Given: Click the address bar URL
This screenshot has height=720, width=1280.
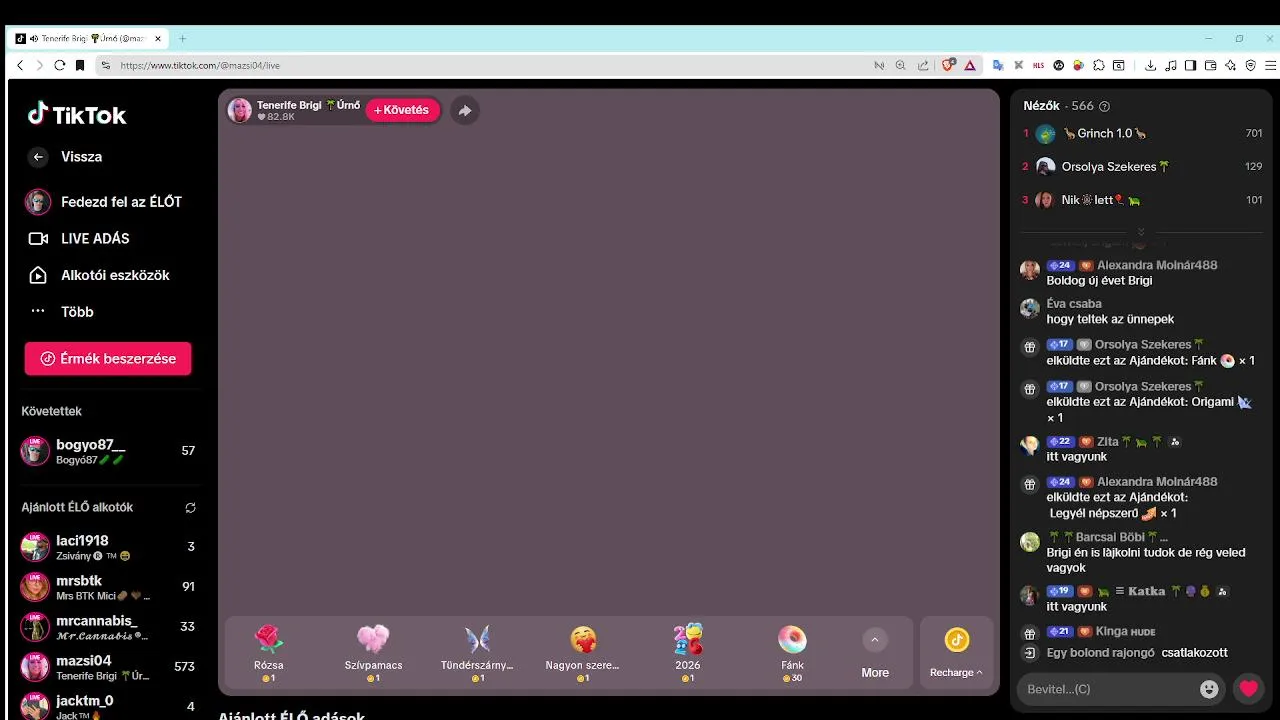Looking at the screenshot, I should 200,66.
